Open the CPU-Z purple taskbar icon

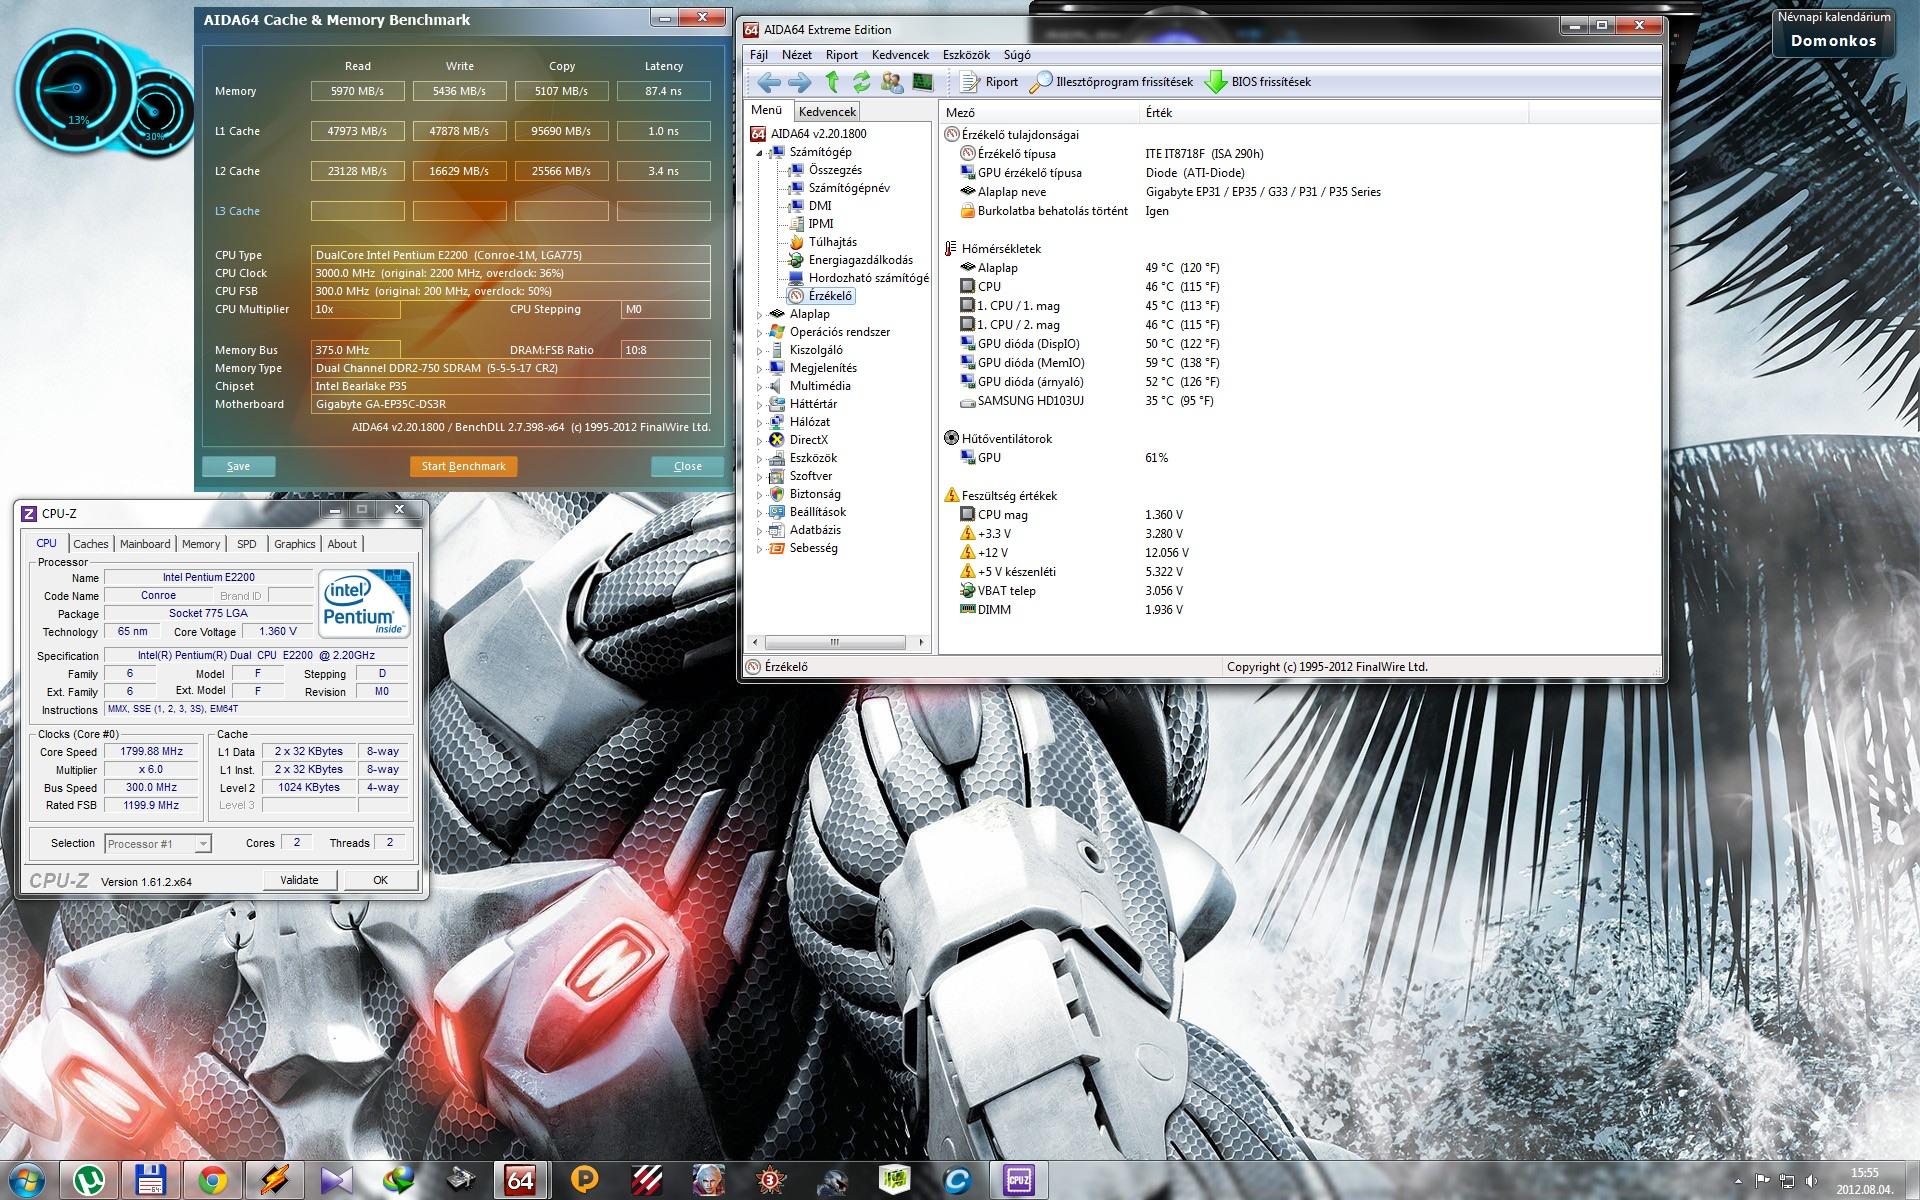click(x=1017, y=1180)
